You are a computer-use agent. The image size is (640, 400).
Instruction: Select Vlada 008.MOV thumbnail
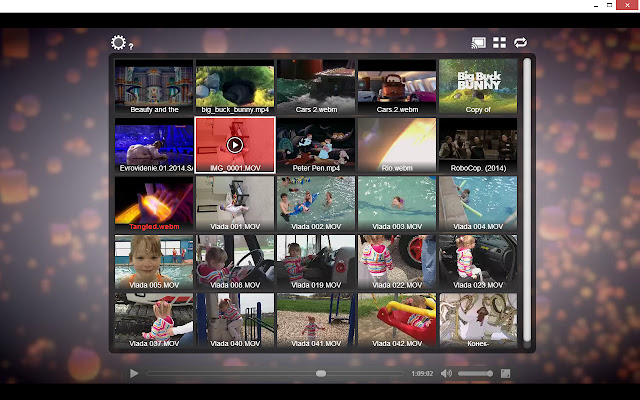pos(235,262)
